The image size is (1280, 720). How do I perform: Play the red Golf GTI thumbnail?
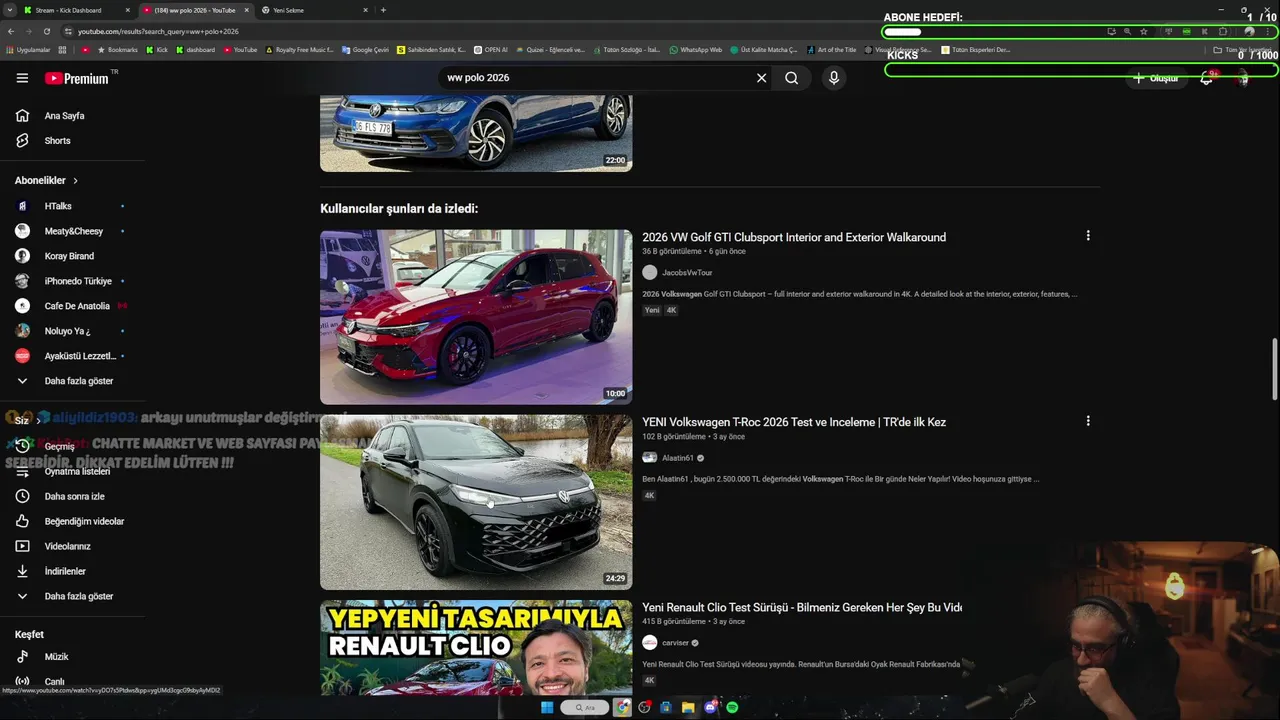tap(476, 317)
